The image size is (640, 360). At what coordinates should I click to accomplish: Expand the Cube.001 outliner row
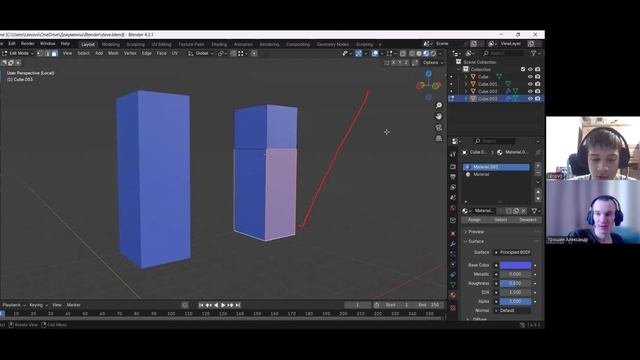[x=466, y=84]
